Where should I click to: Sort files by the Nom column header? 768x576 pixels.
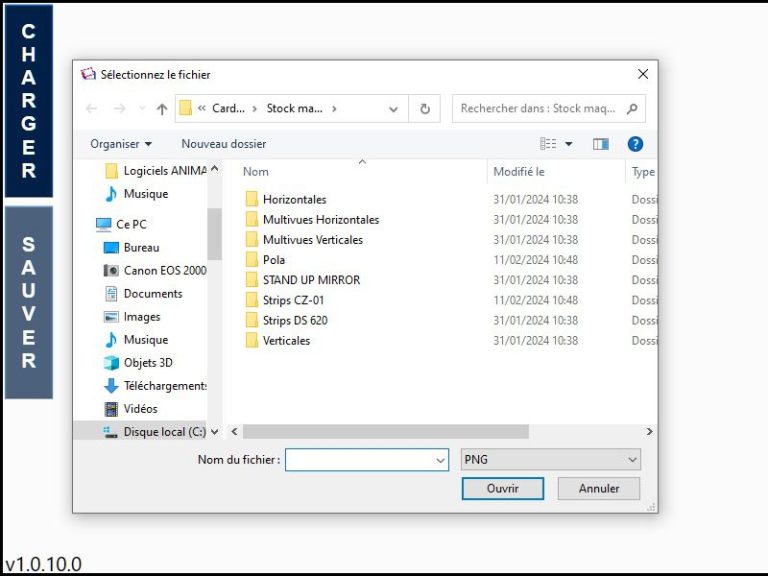pyautogui.click(x=256, y=172)
